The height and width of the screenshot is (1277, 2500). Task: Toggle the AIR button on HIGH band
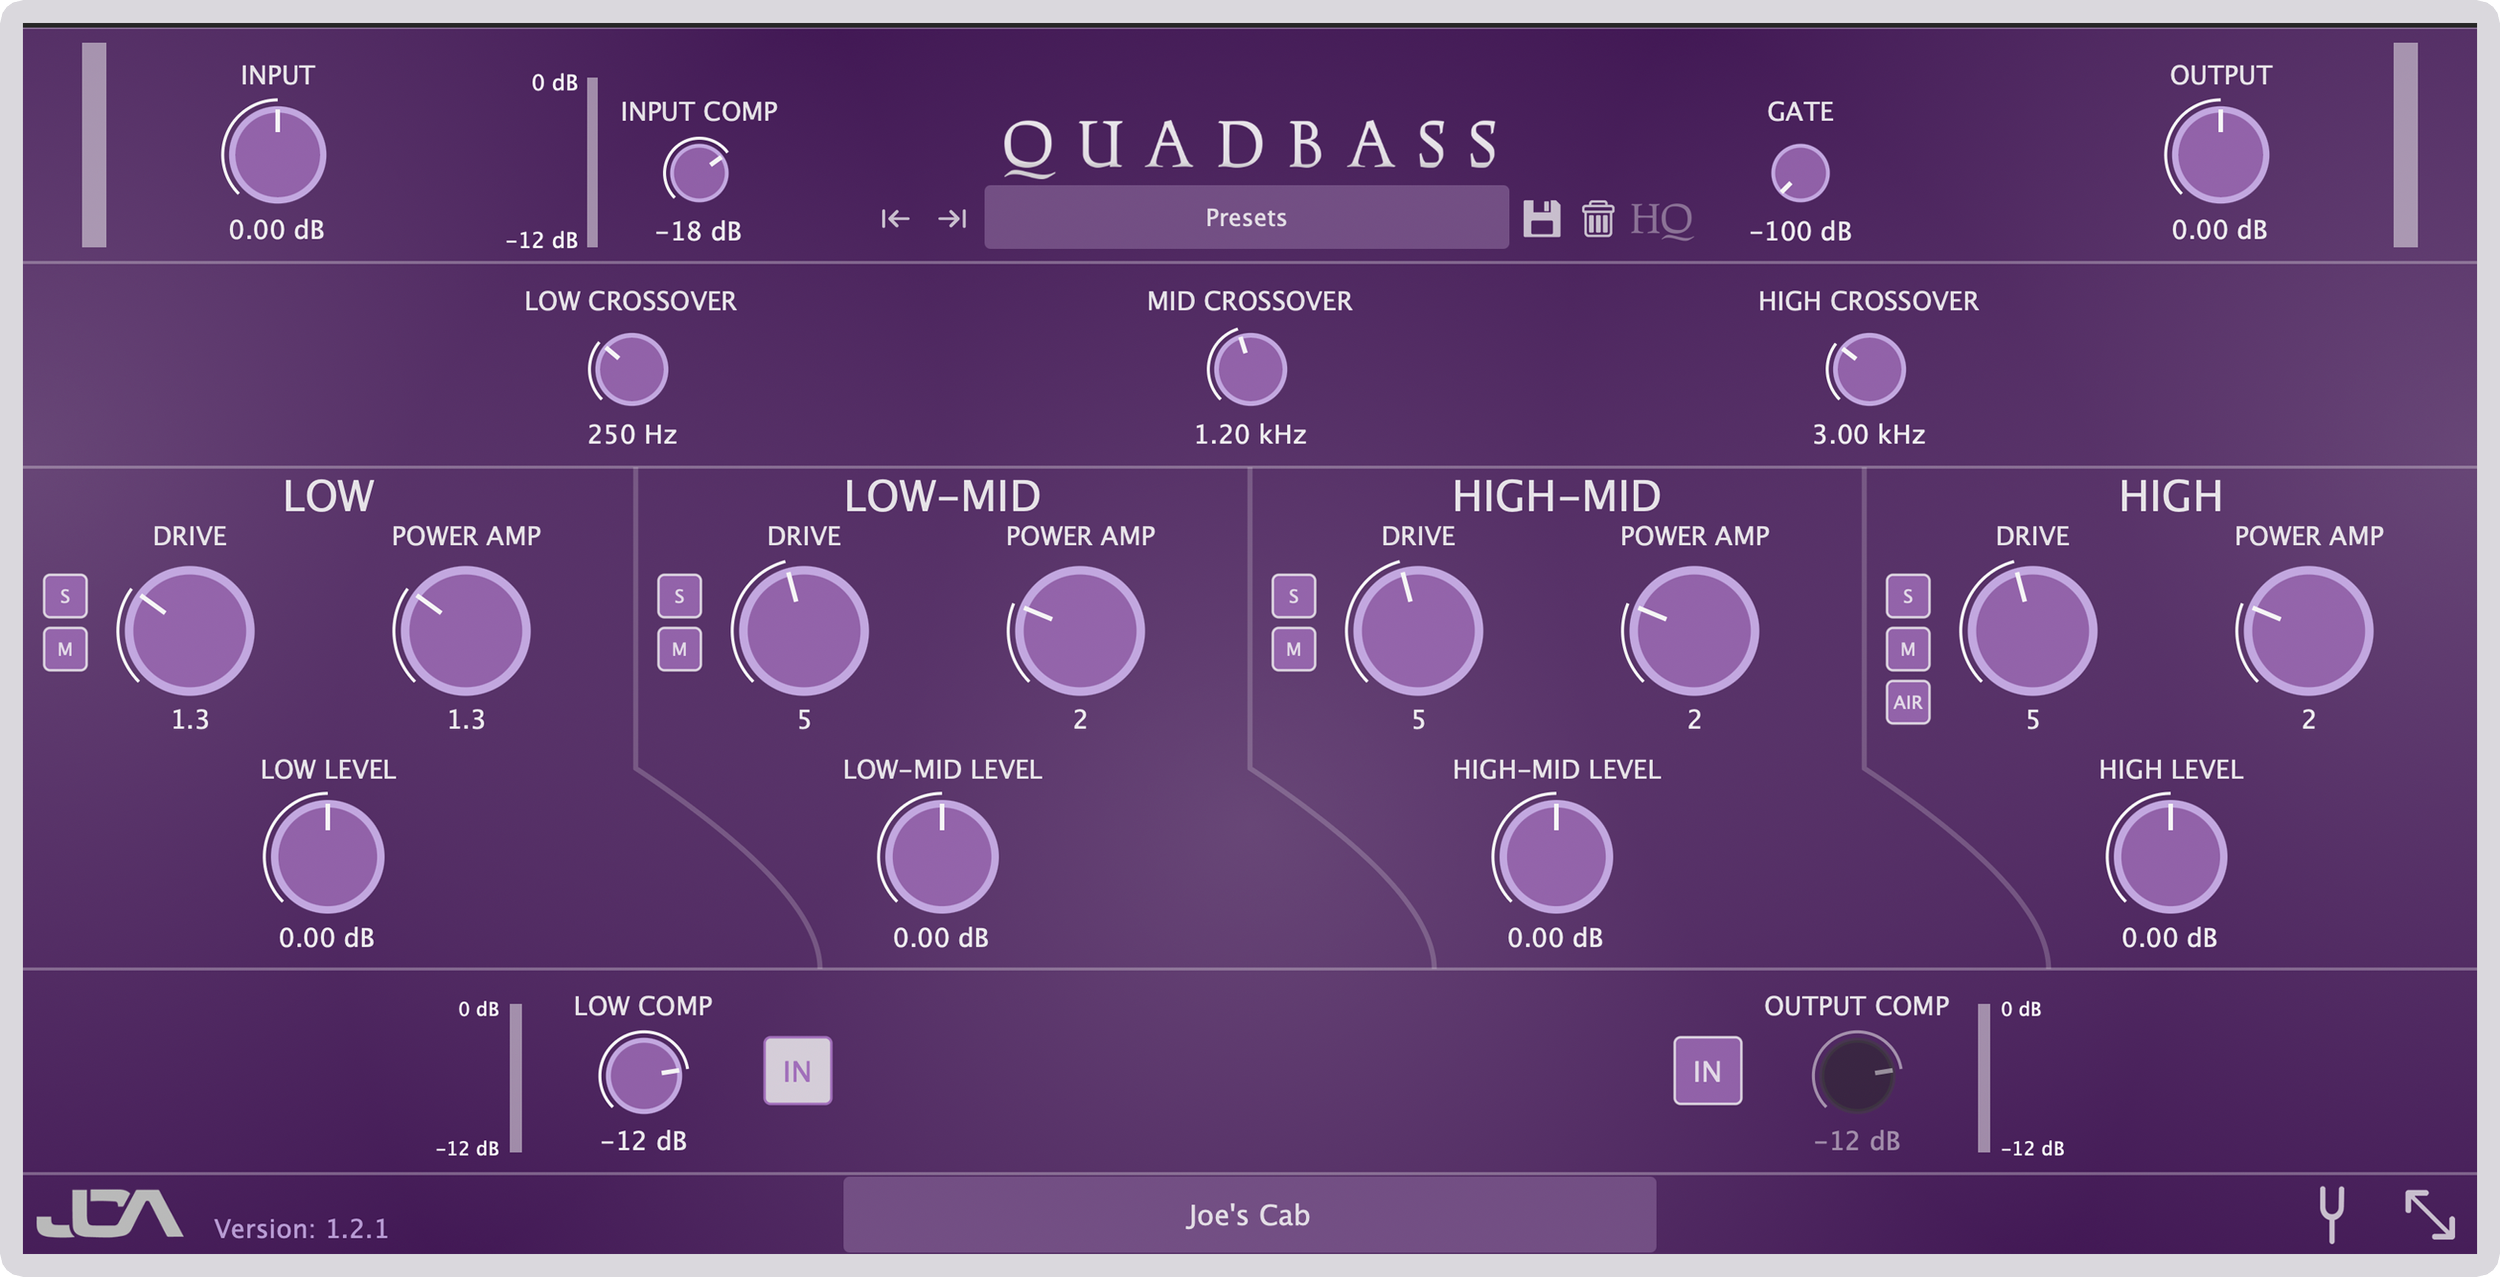pos(1907,702)
